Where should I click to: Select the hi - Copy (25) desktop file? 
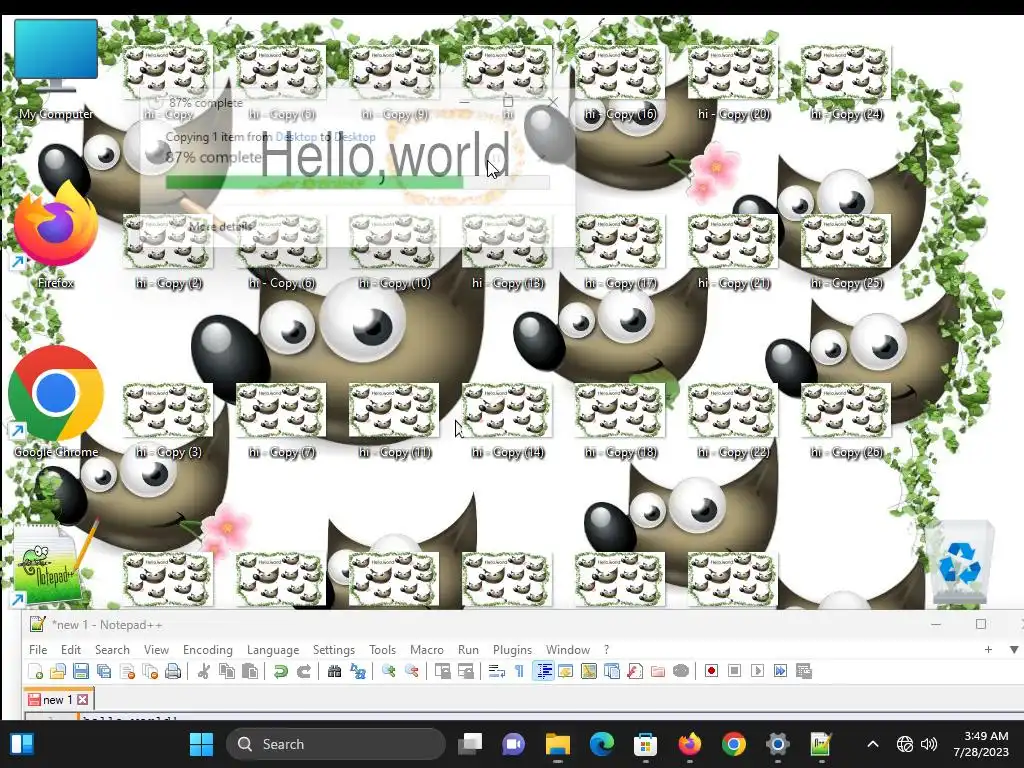tap(846, 253)
